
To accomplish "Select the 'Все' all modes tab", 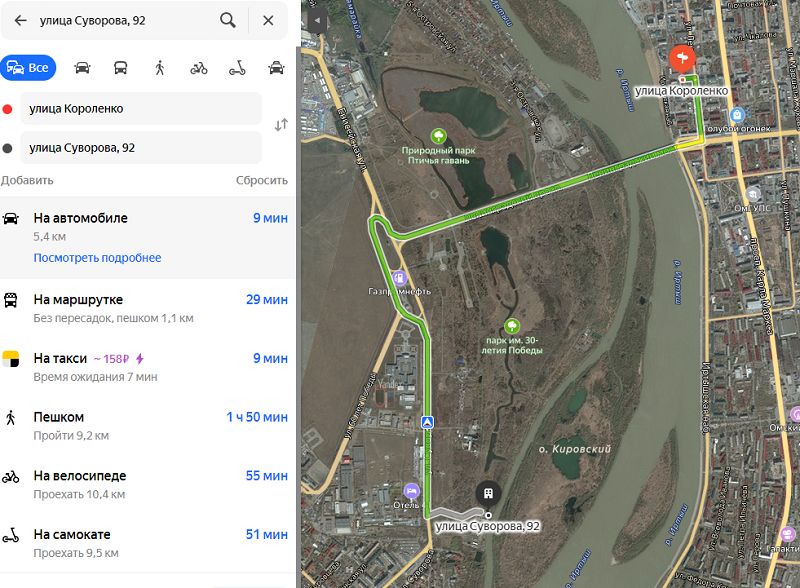I will [28, 67].
